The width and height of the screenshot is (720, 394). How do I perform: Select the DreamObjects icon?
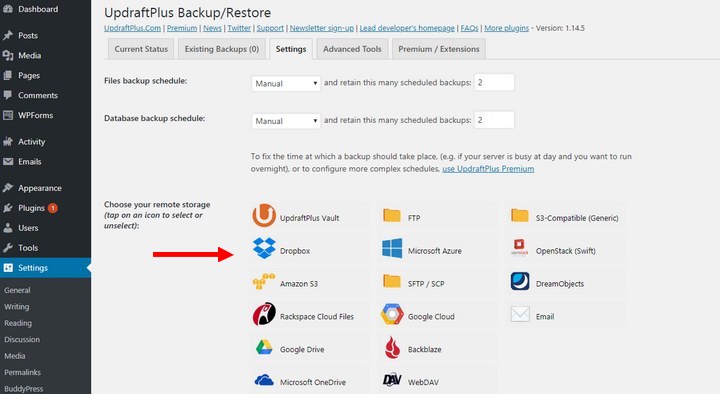click(520, 281)
